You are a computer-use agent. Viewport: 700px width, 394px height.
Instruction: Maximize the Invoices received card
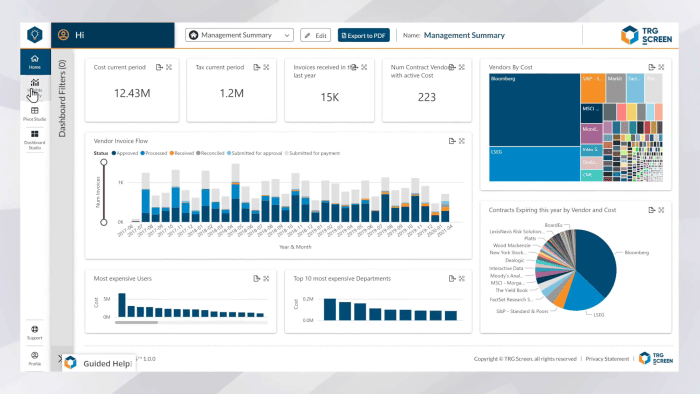point(364,67)
